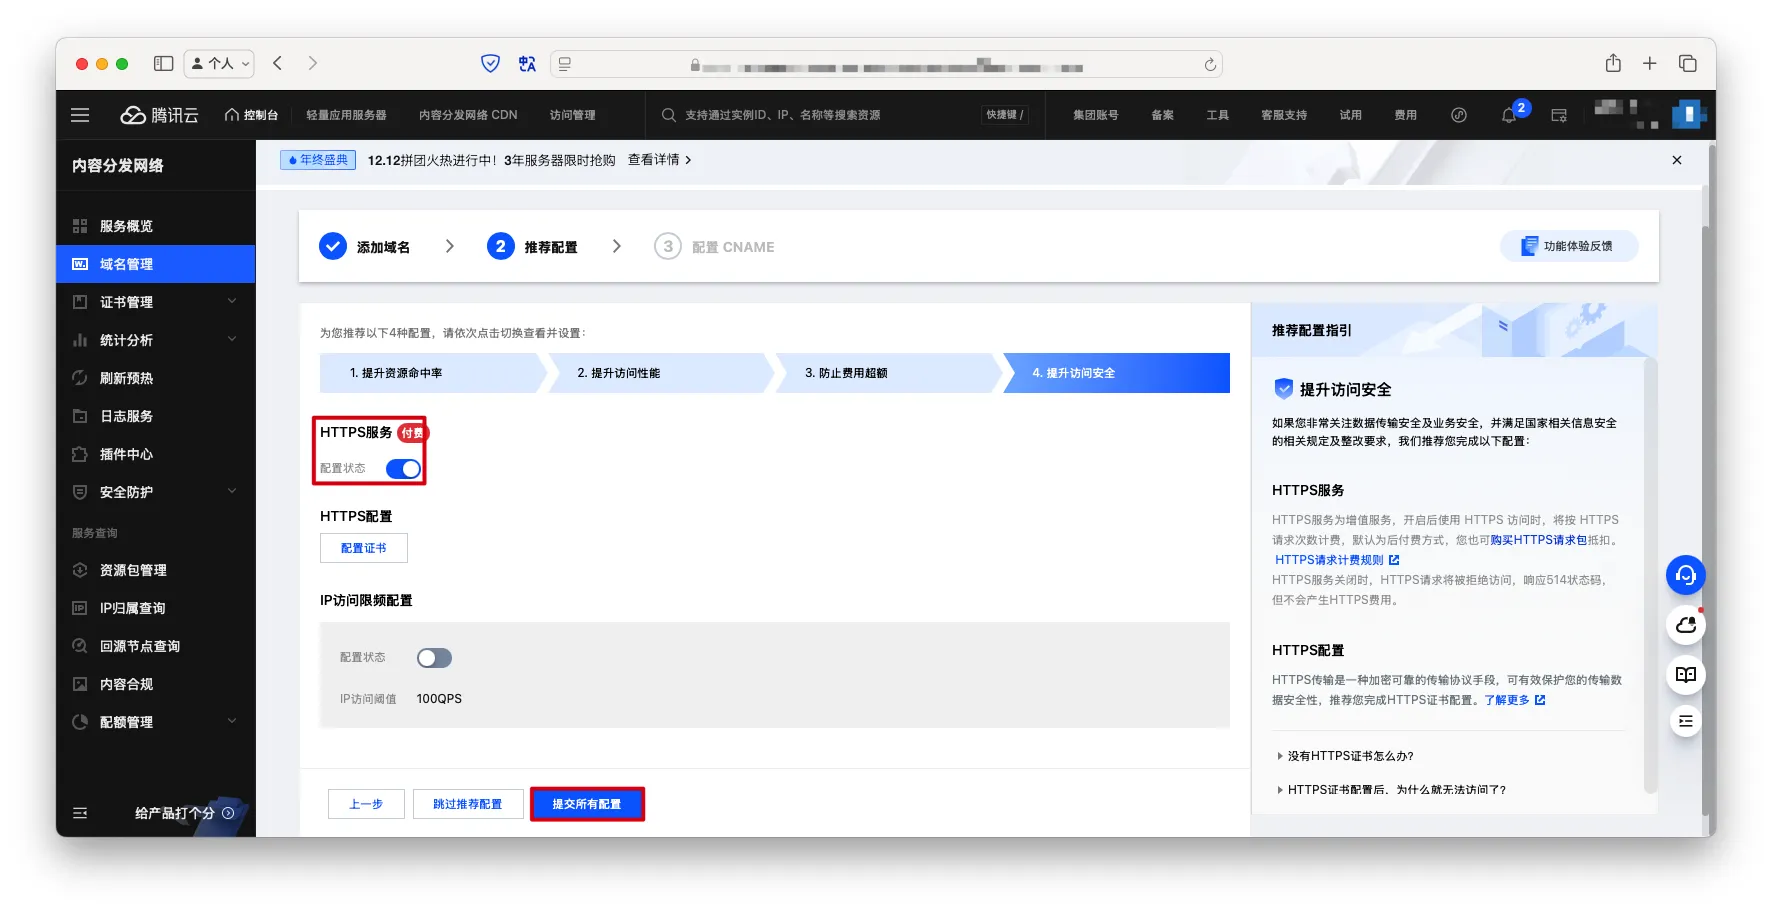Viewport: 1772px width, 911px height.
Task: Click the notification bell icon
Action: pyautogui.click(x=1508, y=116)
